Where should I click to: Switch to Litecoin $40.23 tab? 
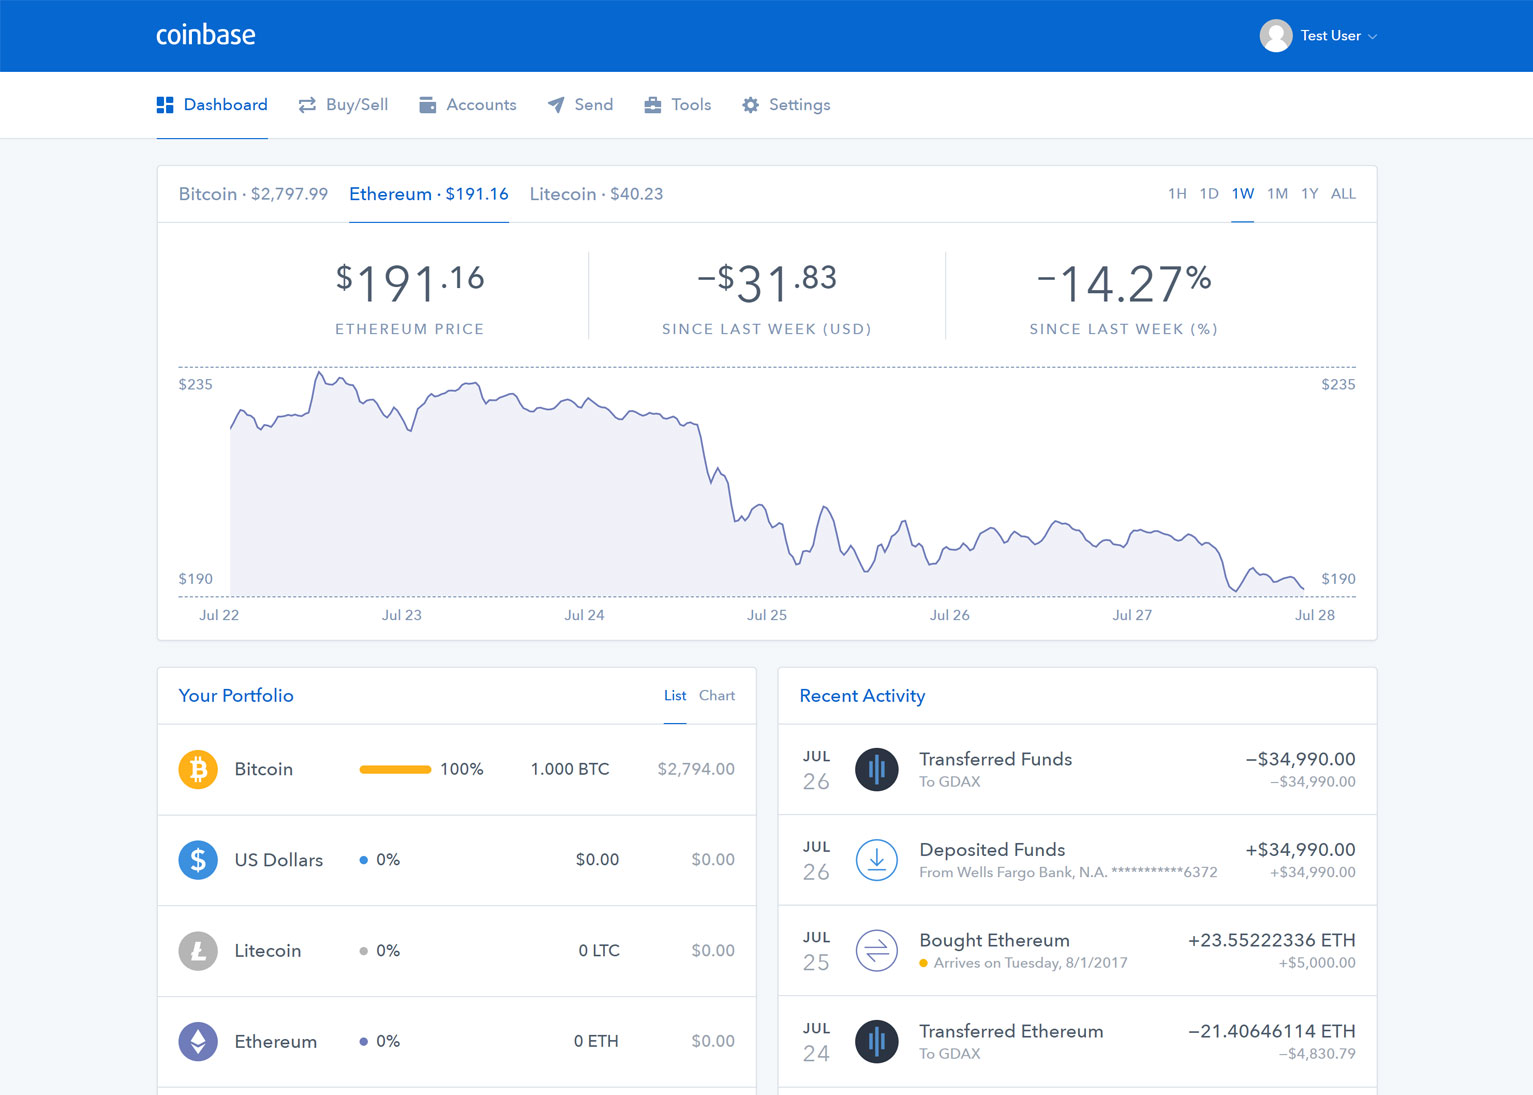click(x=596, y=194)
